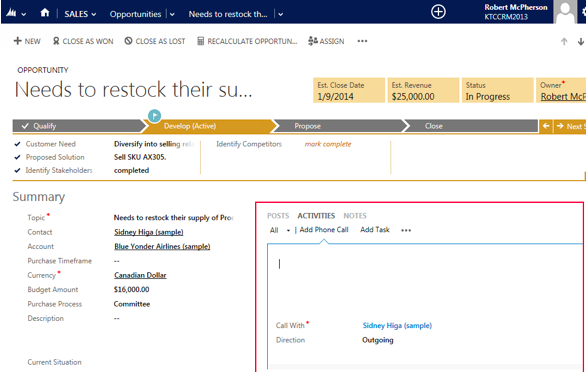The height and width of the screenshot is (377, 588).
Task: Click the Next Stage button
Action: pyautogui.click(x=570, y=126)
